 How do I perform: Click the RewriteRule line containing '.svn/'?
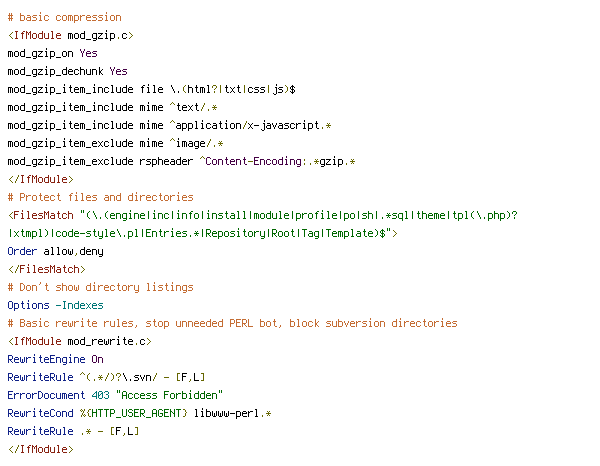point(106,377)
